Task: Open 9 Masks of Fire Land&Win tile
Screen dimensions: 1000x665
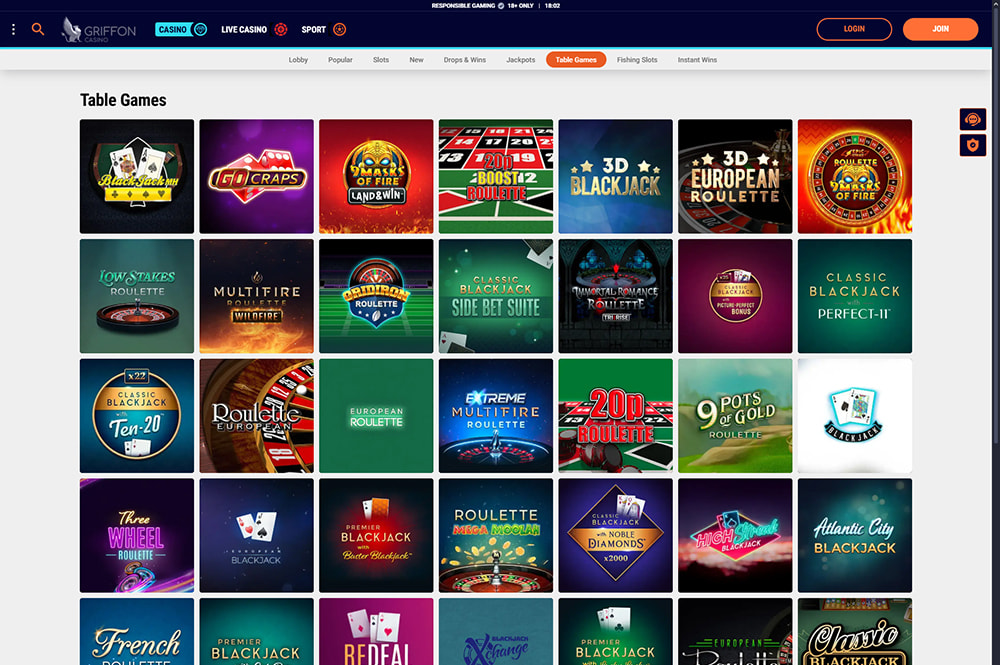Action: click(x=376, y=176)
